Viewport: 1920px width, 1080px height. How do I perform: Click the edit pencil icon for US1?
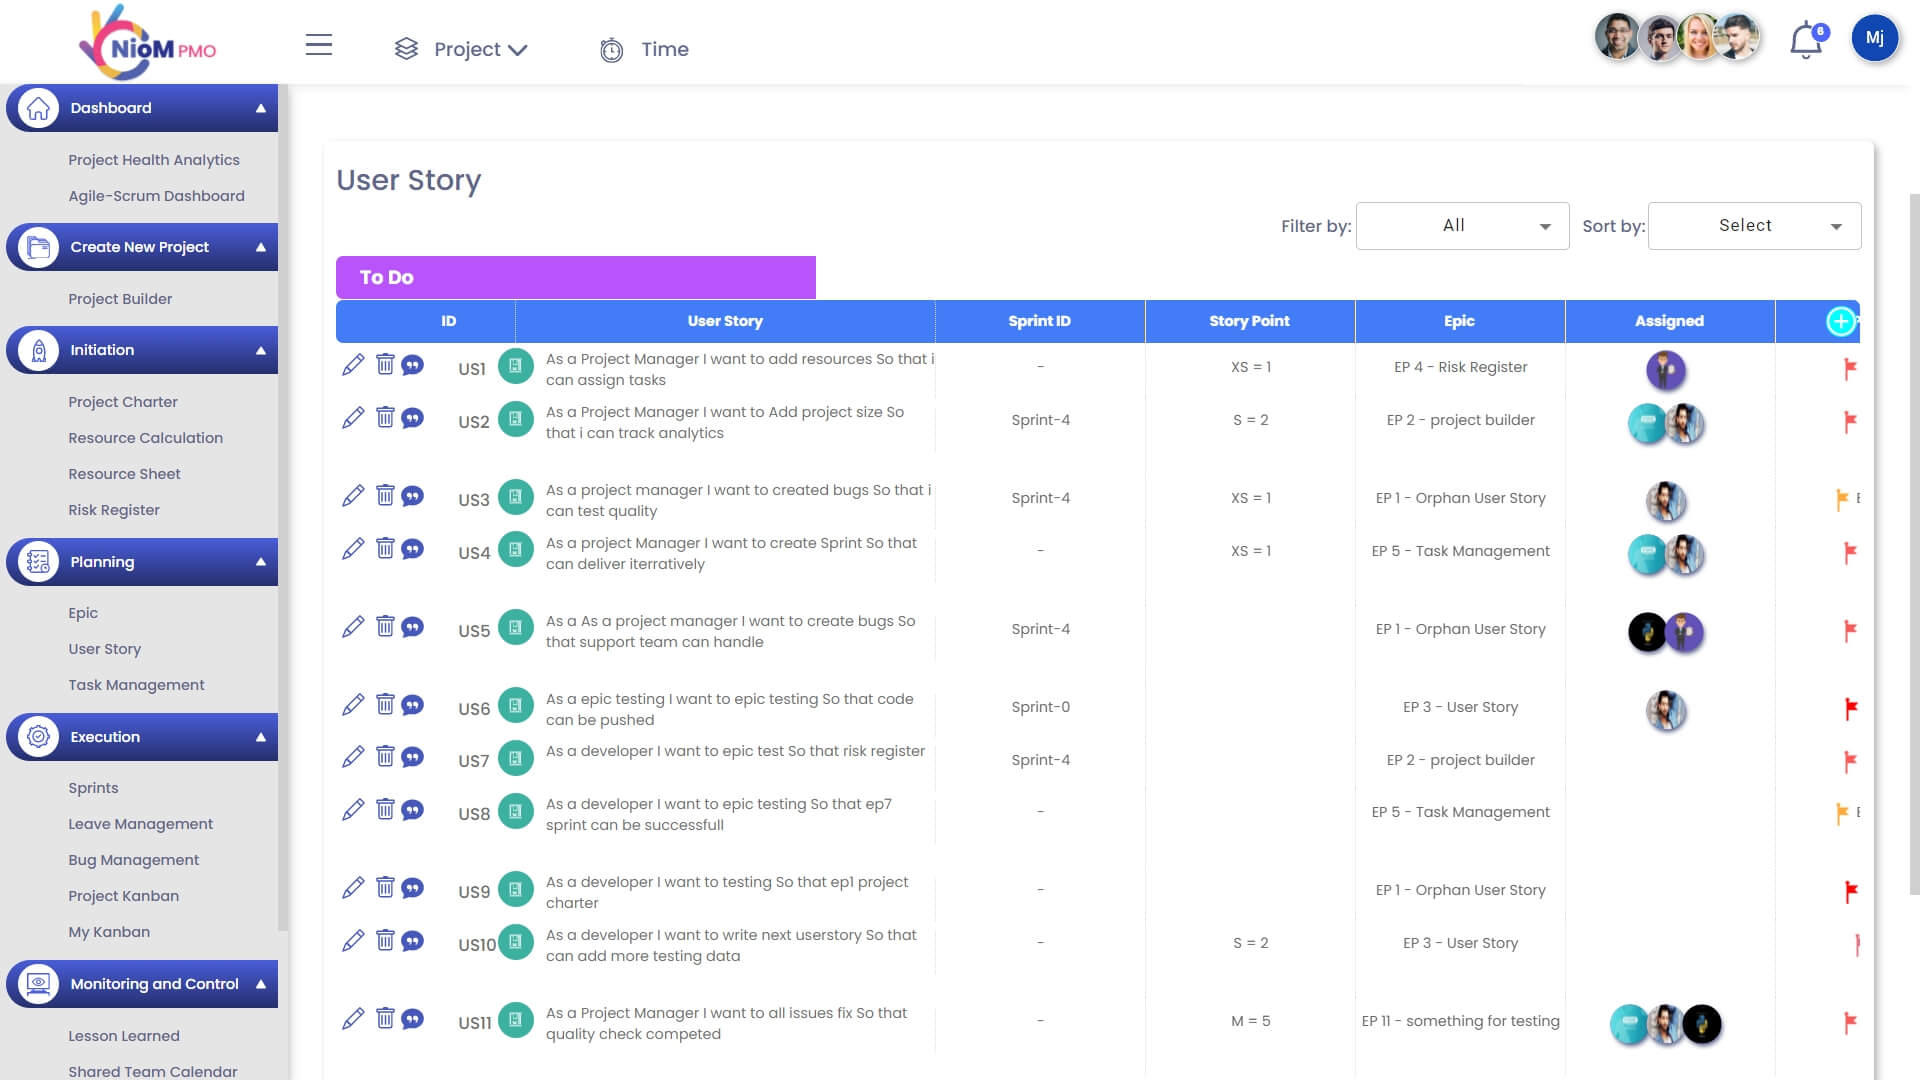[x=353, y=365]
